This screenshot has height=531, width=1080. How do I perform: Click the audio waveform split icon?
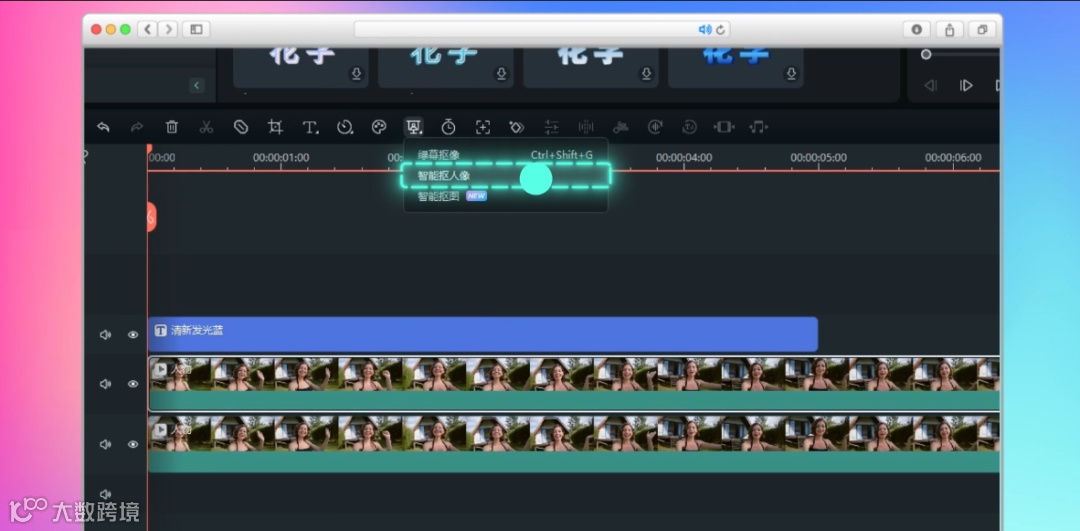tap(586, 127)
